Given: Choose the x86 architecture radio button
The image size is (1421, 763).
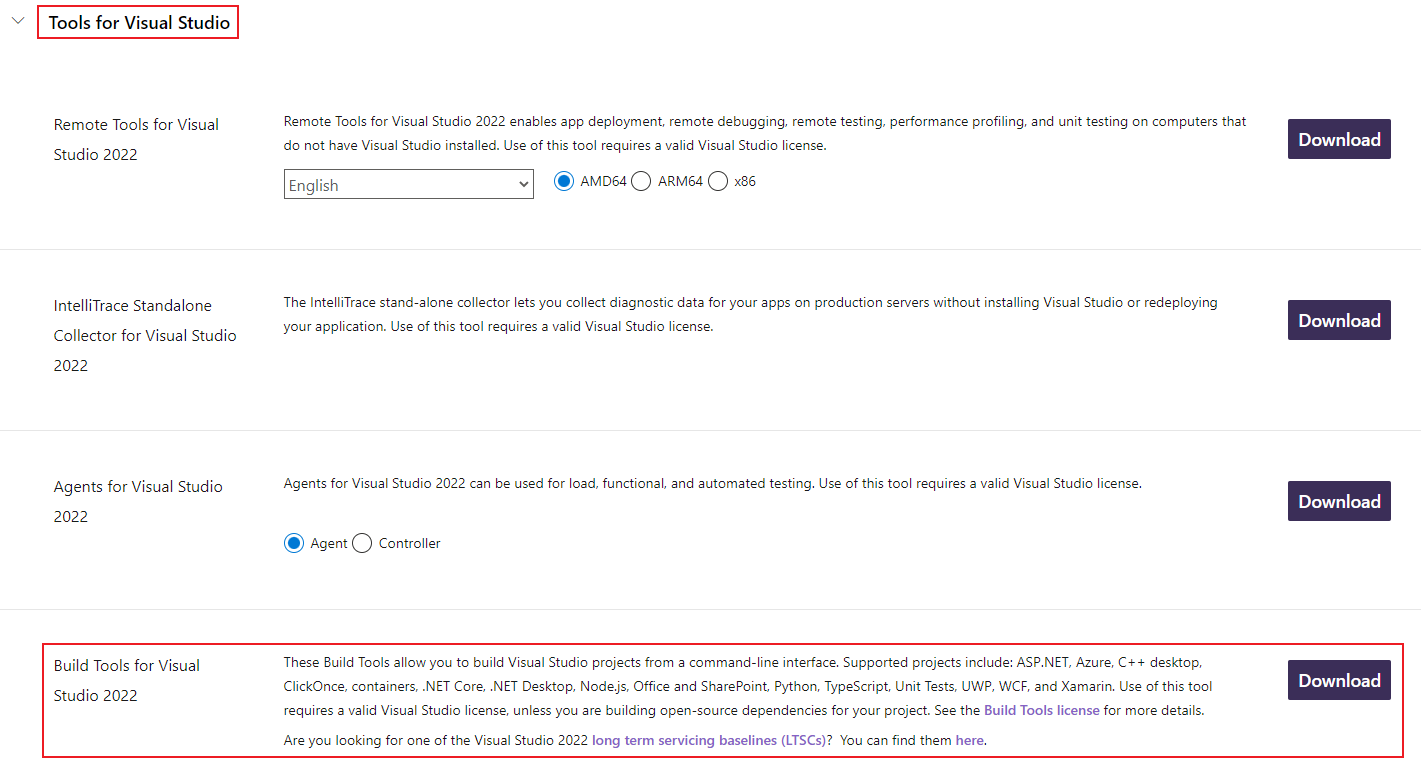Looking at the screenshot, I should pyautogui.click(x=718, y=181).
